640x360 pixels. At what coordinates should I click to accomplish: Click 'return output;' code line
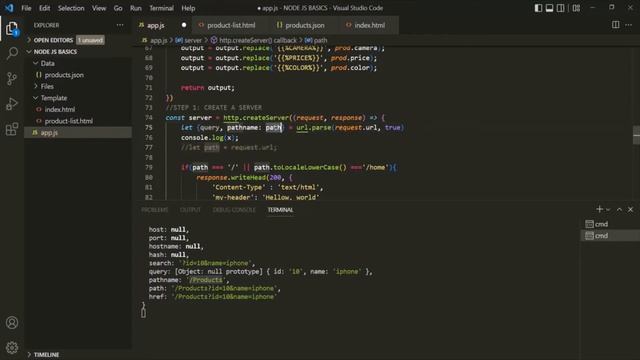tap(208, 88)
